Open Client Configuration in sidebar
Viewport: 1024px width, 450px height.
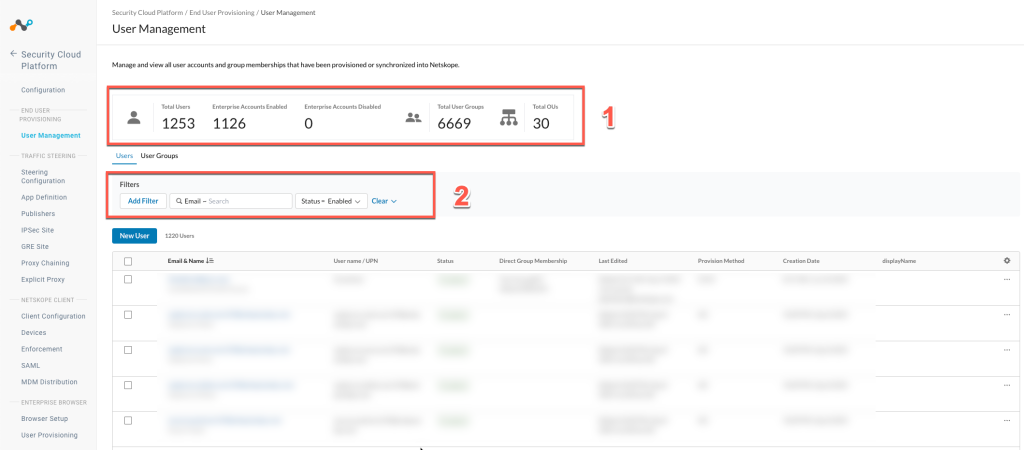53,316
